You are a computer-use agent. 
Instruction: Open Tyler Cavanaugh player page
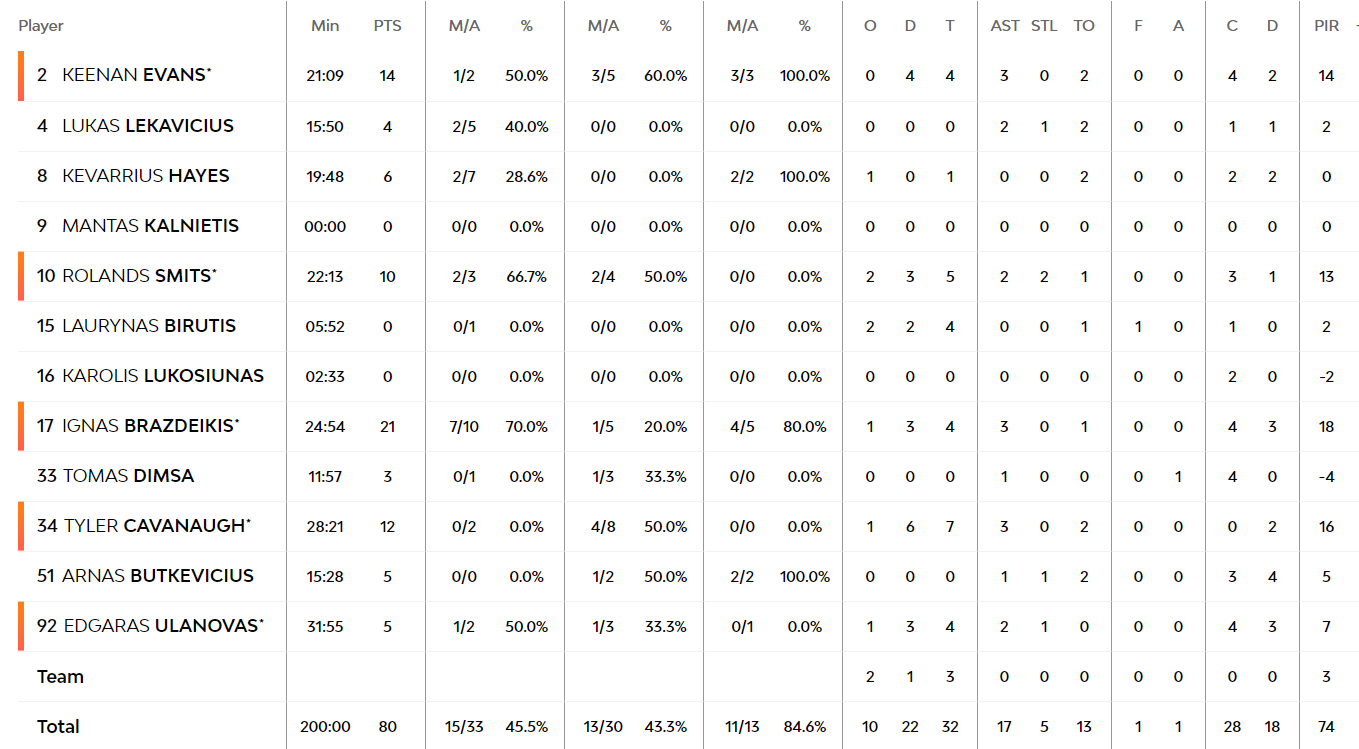[157, 526]
